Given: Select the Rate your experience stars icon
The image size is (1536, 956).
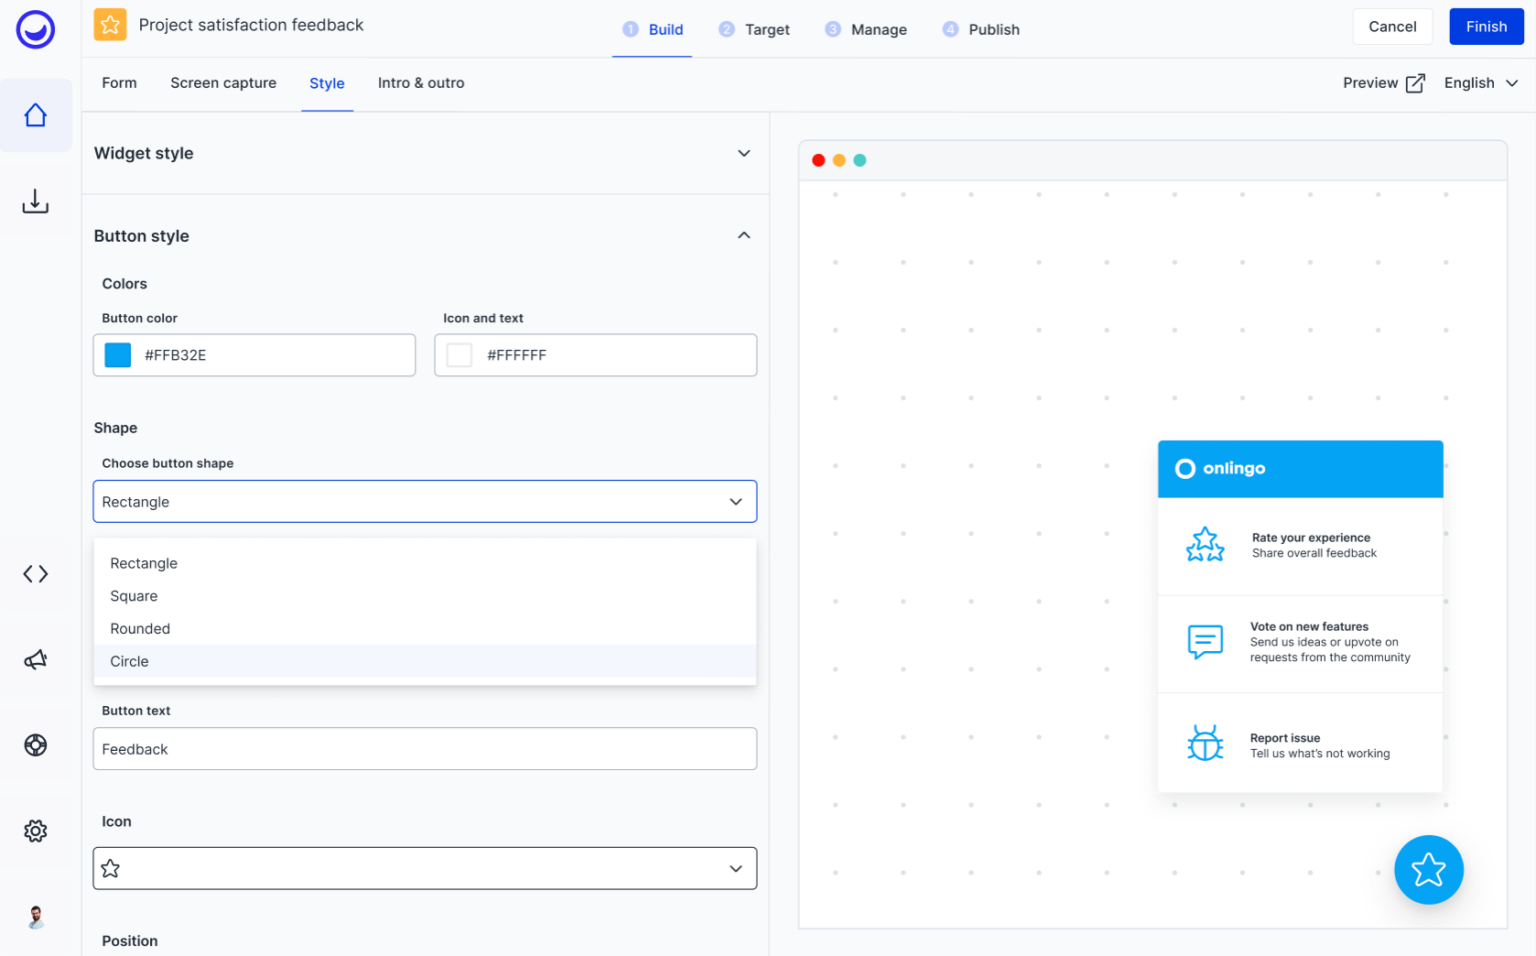Looking at the screenshot, I should pyautogui.click(x=1205, y=545).
